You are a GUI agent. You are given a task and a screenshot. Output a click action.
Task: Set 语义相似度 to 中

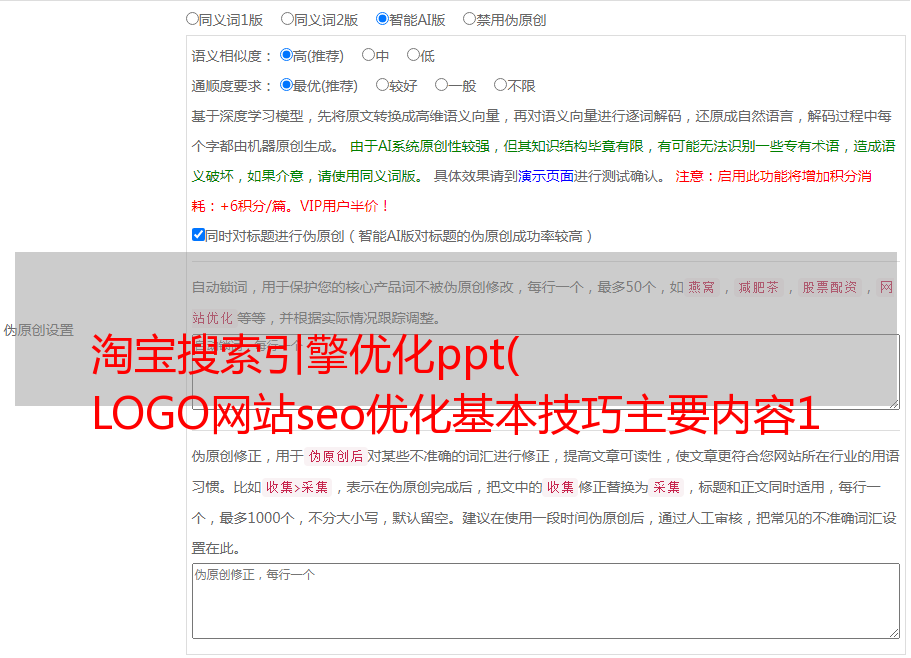click(x=368, y=55)
